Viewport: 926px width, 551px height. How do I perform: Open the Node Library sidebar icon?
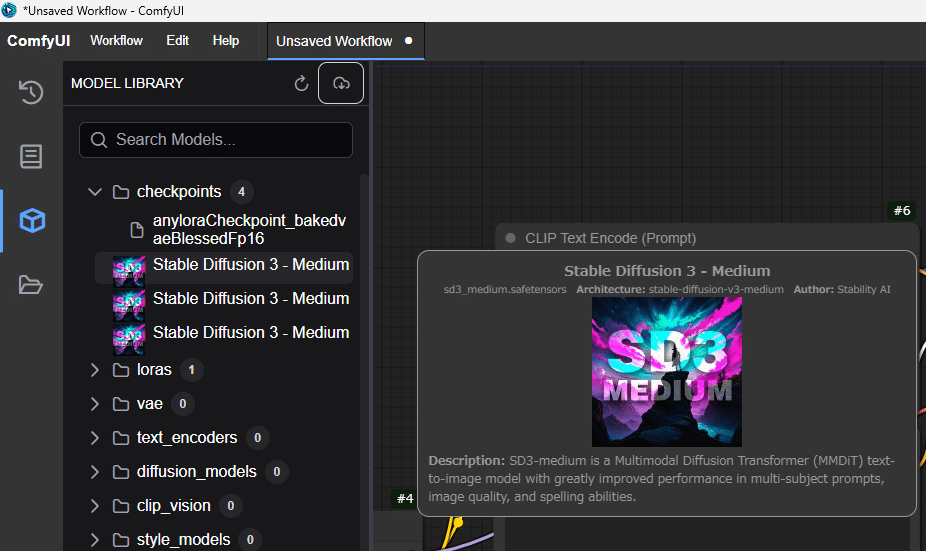(x=31, y=157)
